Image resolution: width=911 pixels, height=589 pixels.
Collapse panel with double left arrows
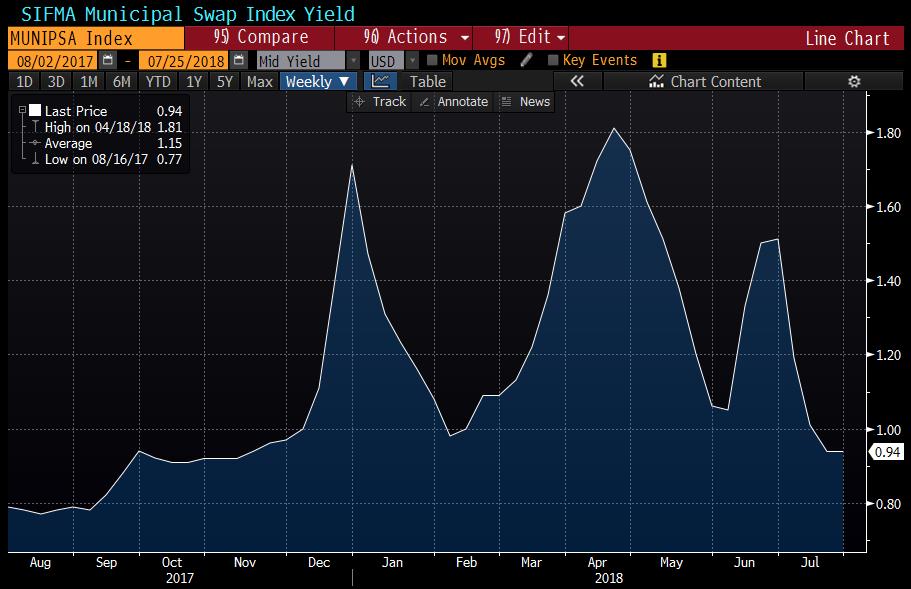[x=576, y=82]
